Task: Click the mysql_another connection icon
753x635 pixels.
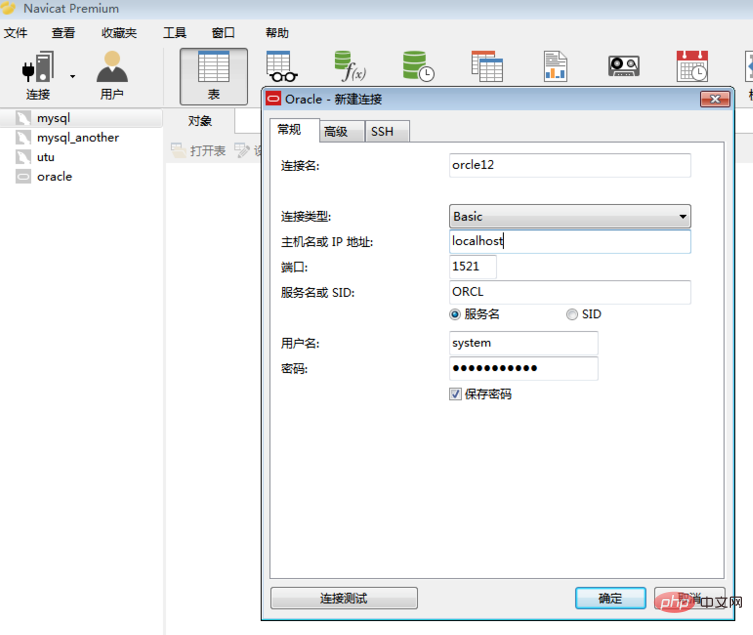Action: tap(23, 138)
